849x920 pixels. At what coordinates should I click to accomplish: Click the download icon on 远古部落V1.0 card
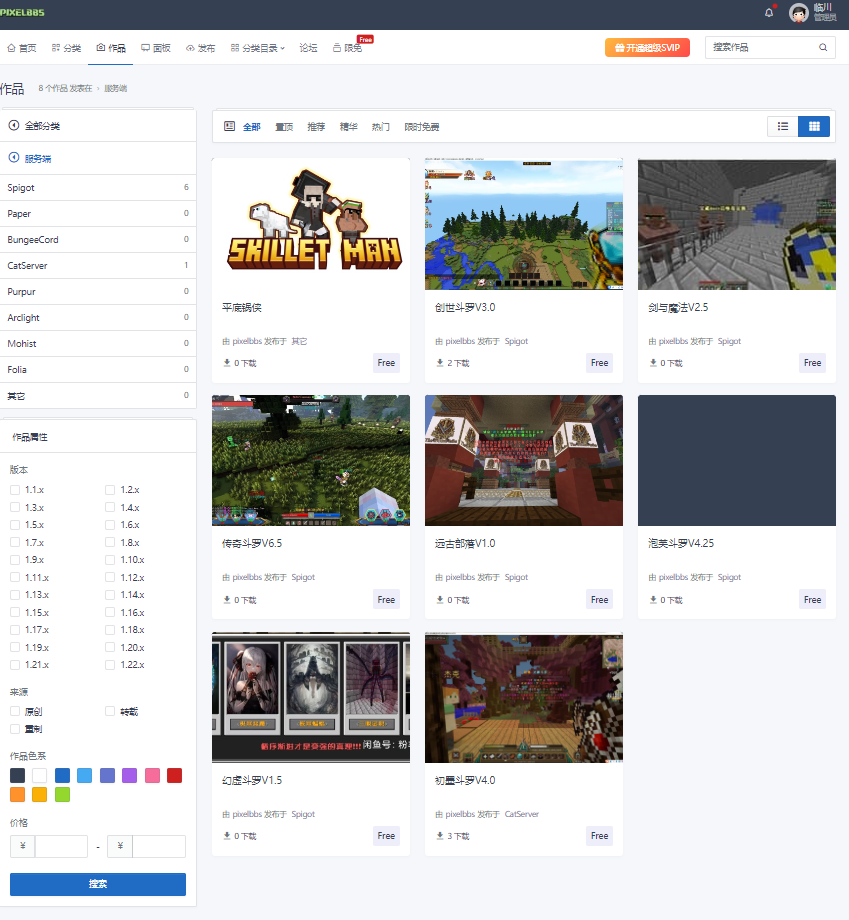click(x=439, y=600)
